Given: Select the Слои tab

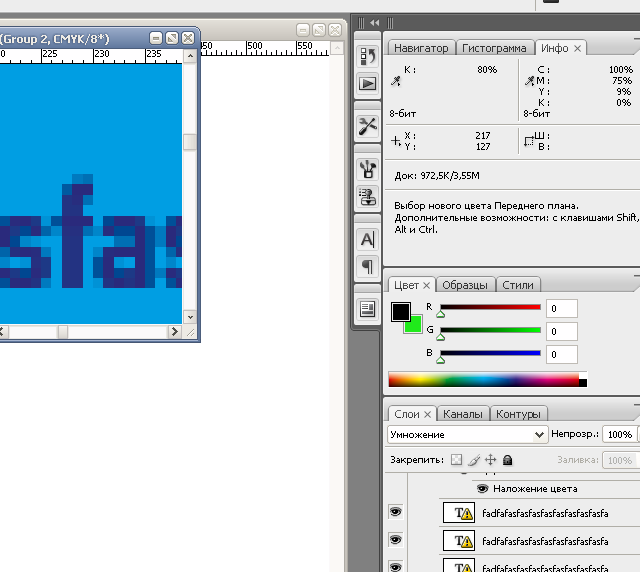Looking at the screenshot, I should coord(407,414).
